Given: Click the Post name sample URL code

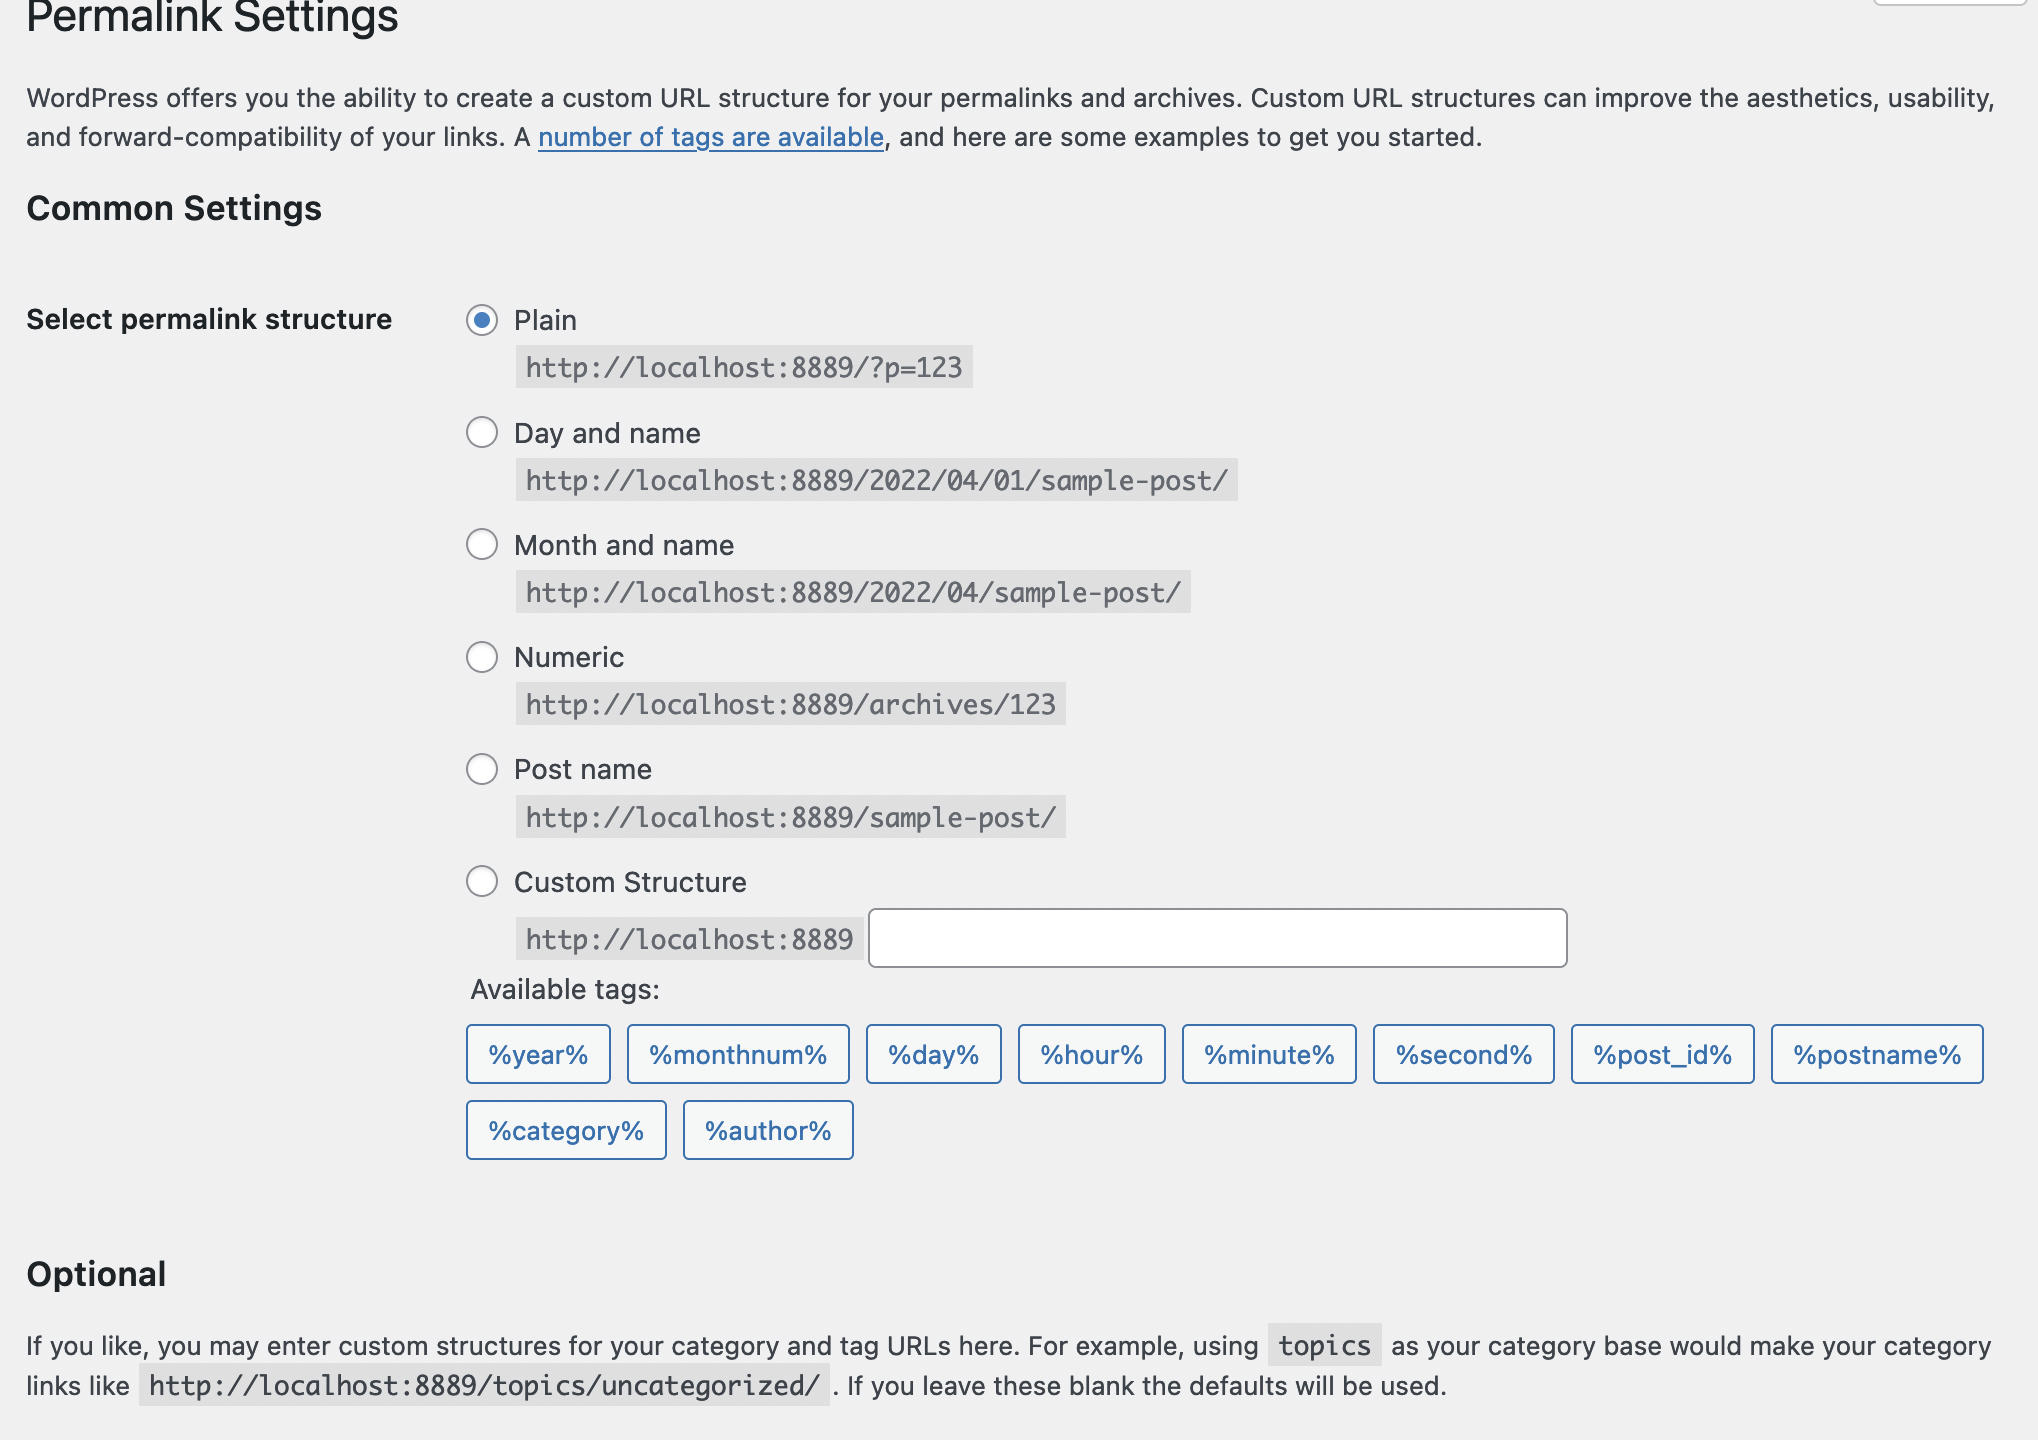Looking at the screenshot, I should 790,817.
